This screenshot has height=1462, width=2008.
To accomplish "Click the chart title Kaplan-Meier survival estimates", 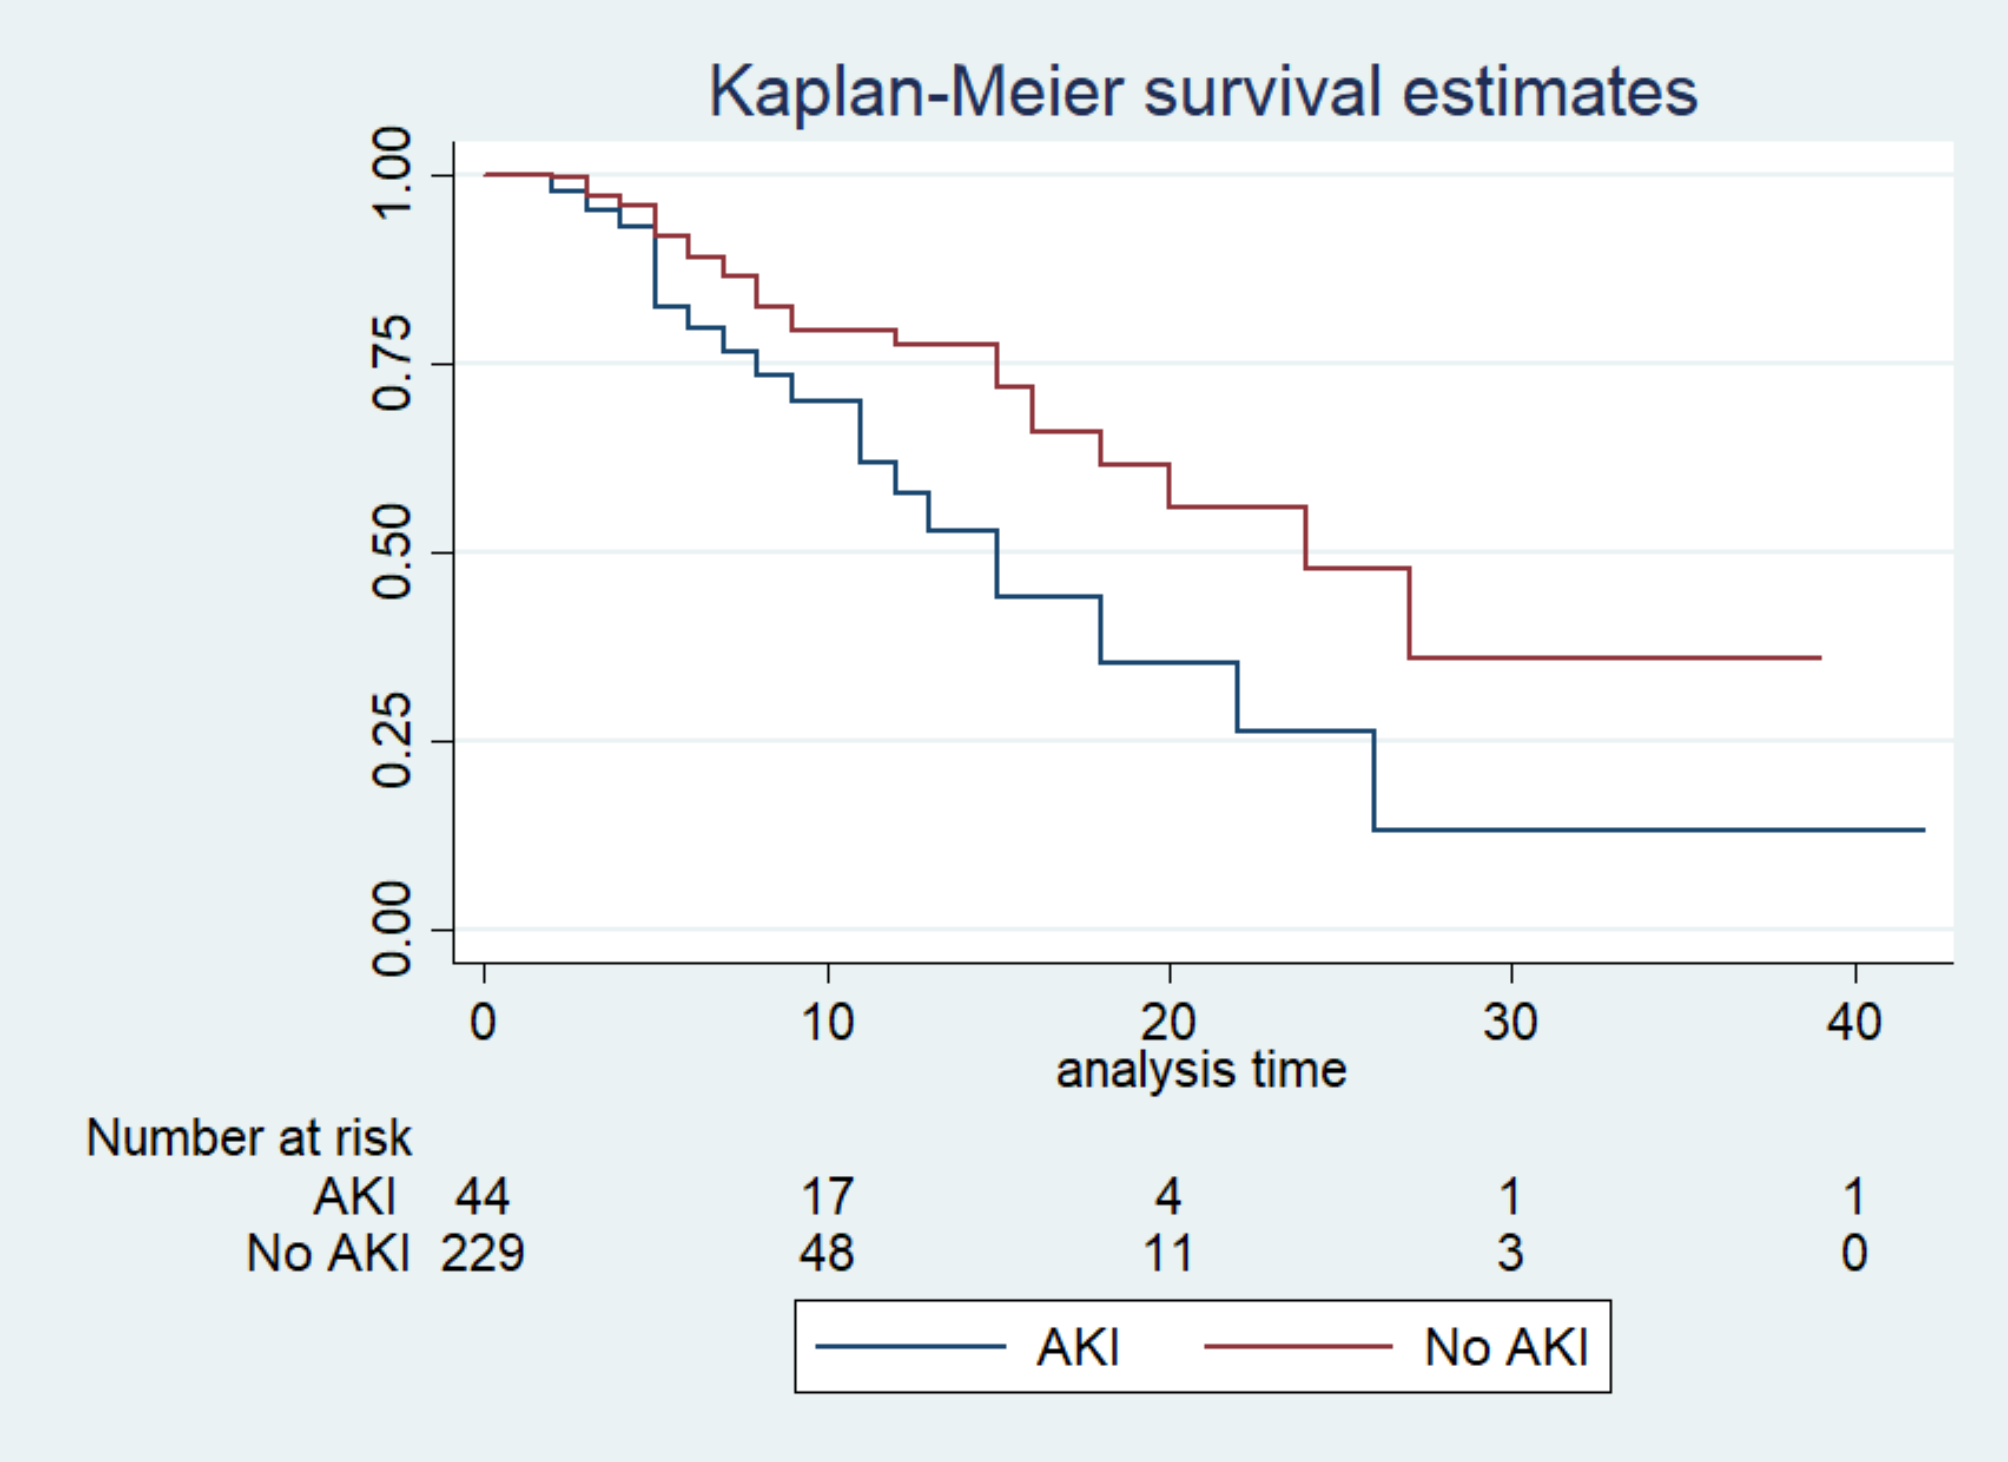I will 1202,92.
